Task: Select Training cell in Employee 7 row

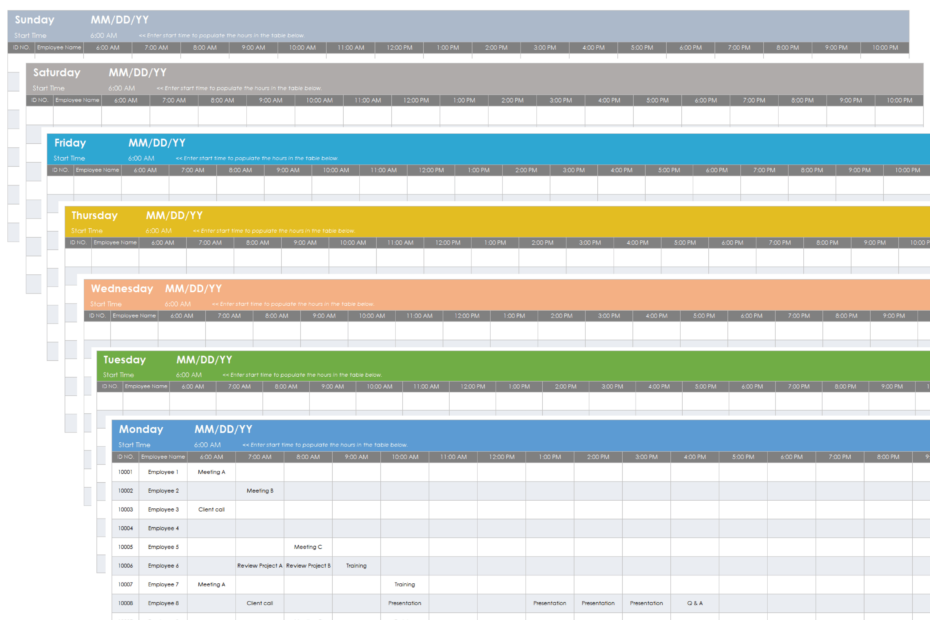Action: point(405,584)
